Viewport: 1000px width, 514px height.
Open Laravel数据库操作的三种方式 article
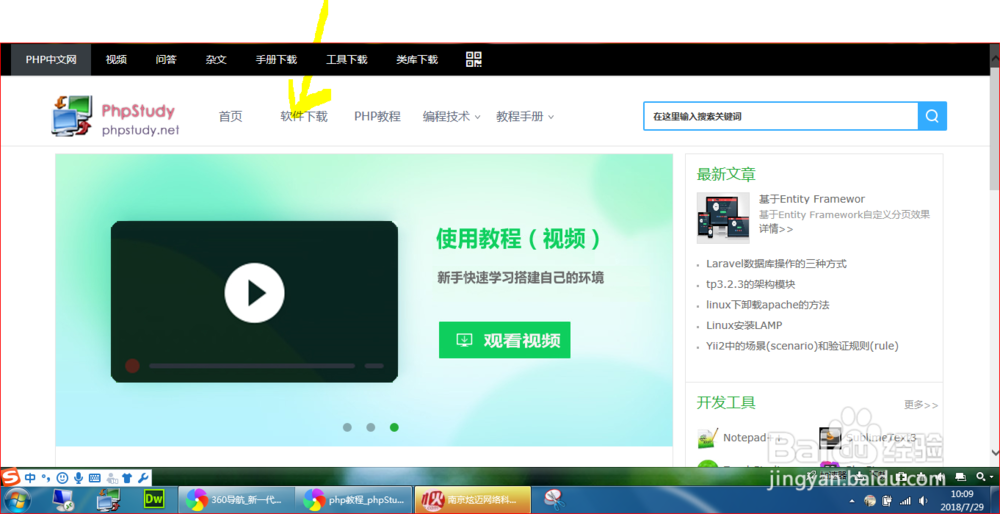[x=776, y=263]
